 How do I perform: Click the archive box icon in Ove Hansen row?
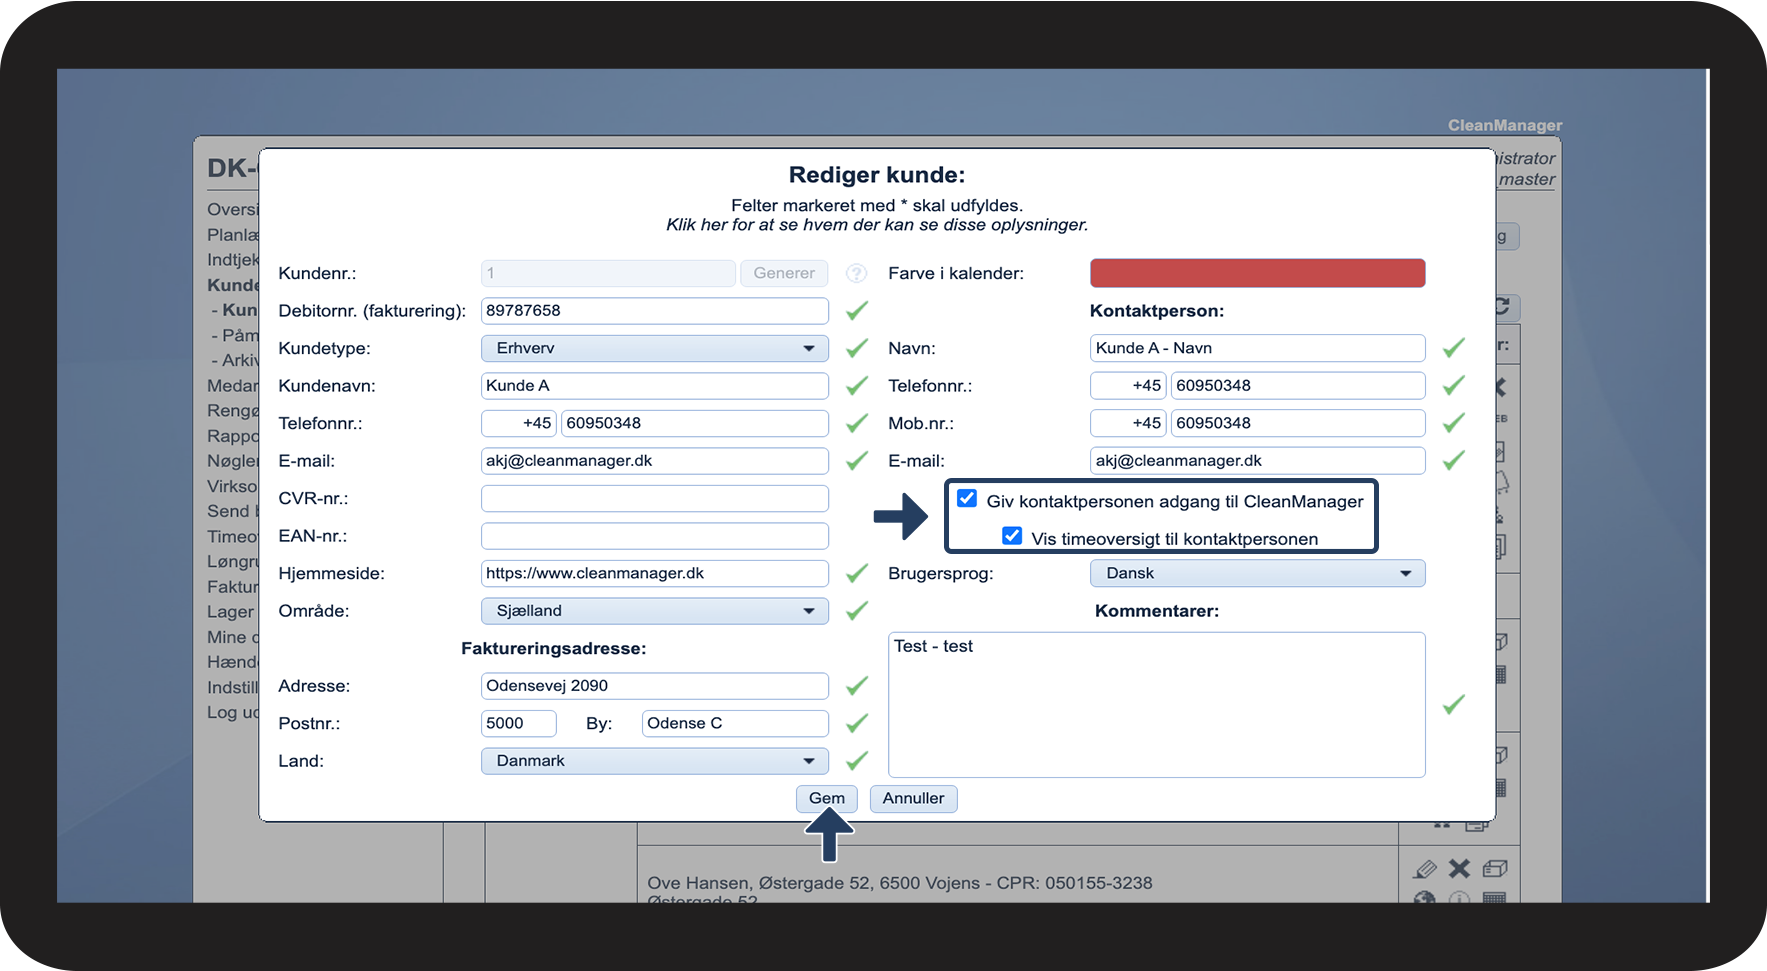click(x=1495, y=868)
